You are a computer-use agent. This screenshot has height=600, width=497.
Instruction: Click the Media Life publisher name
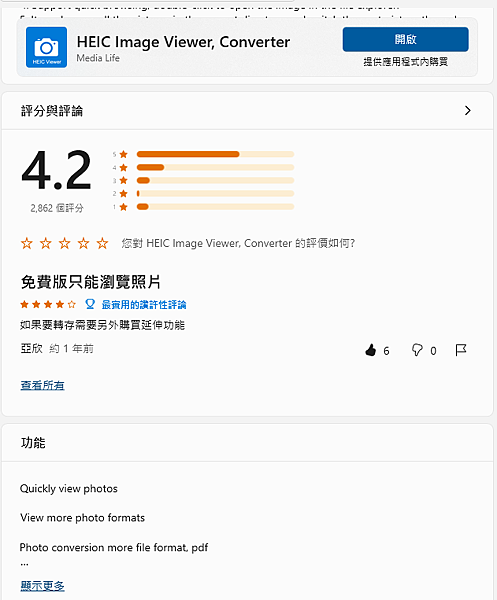[98, 58]
